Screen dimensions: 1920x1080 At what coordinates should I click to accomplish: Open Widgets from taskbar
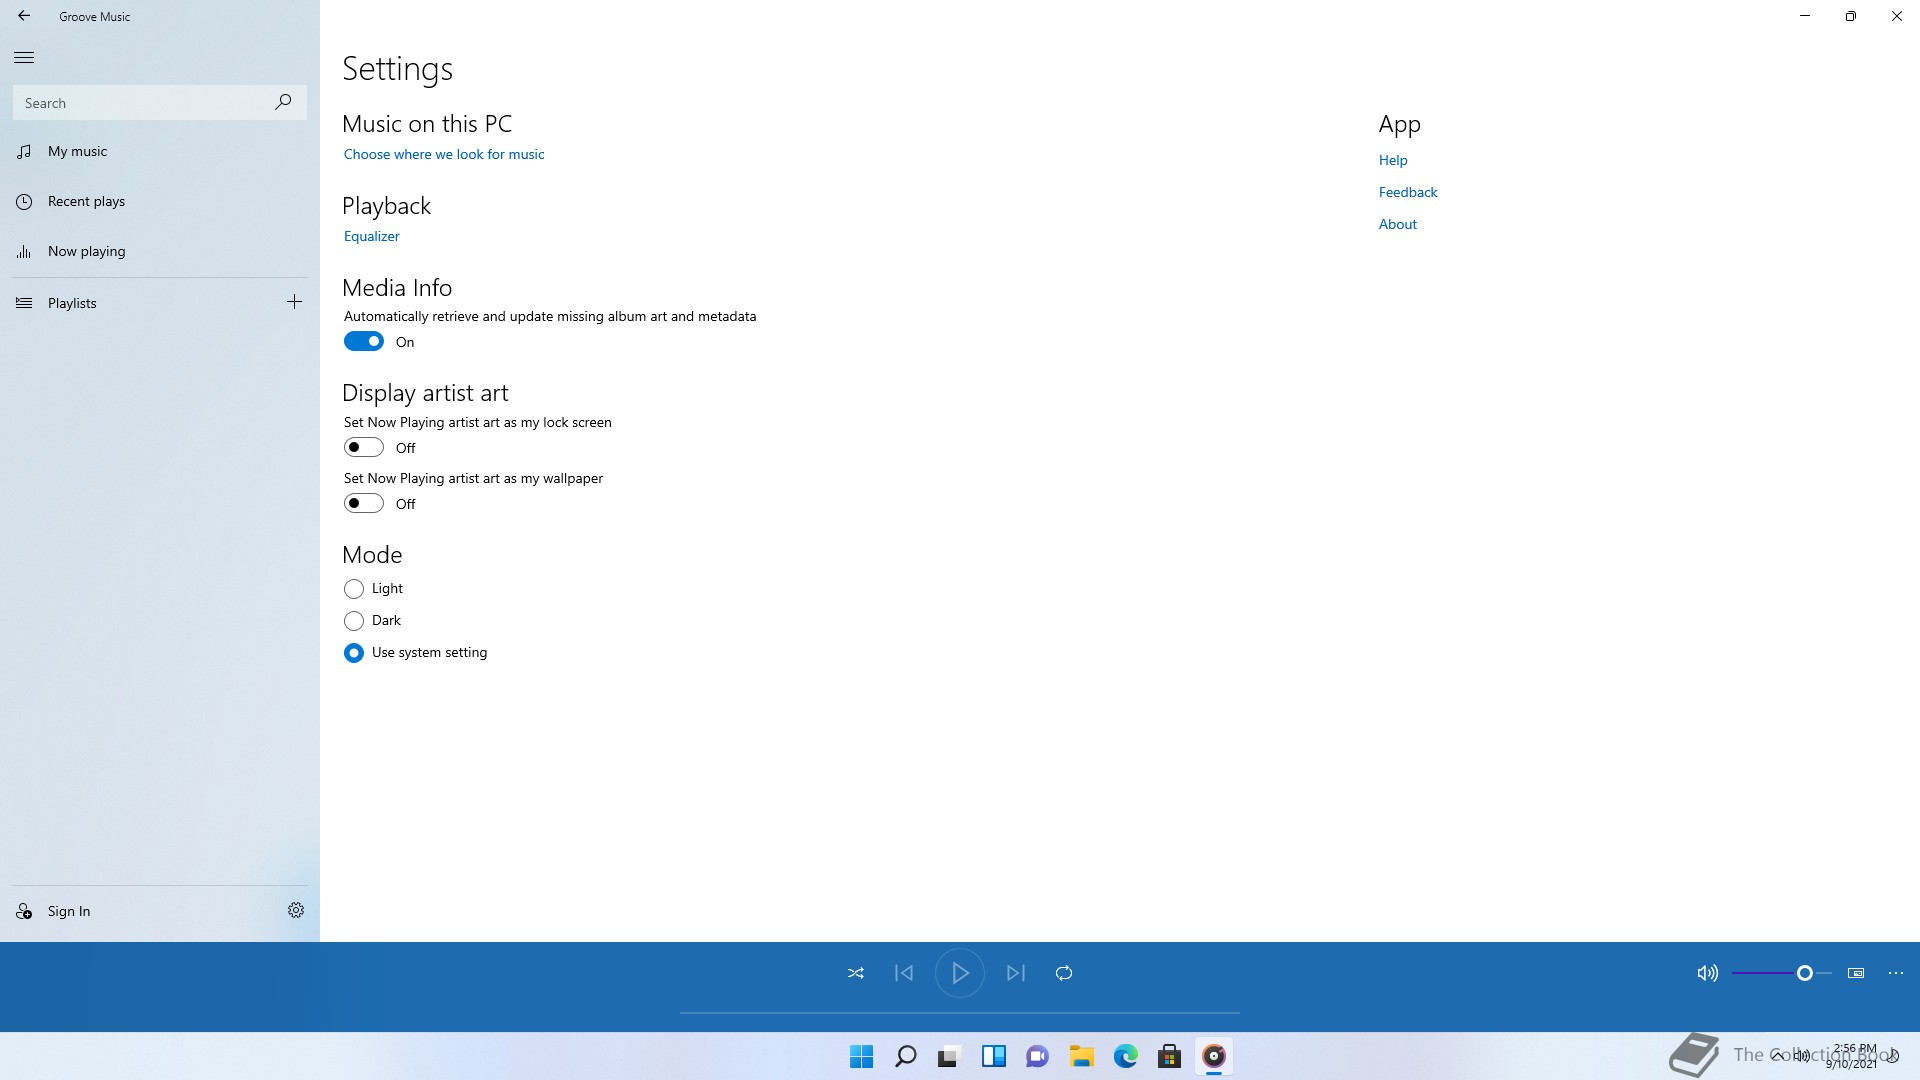click(993, 1056)
